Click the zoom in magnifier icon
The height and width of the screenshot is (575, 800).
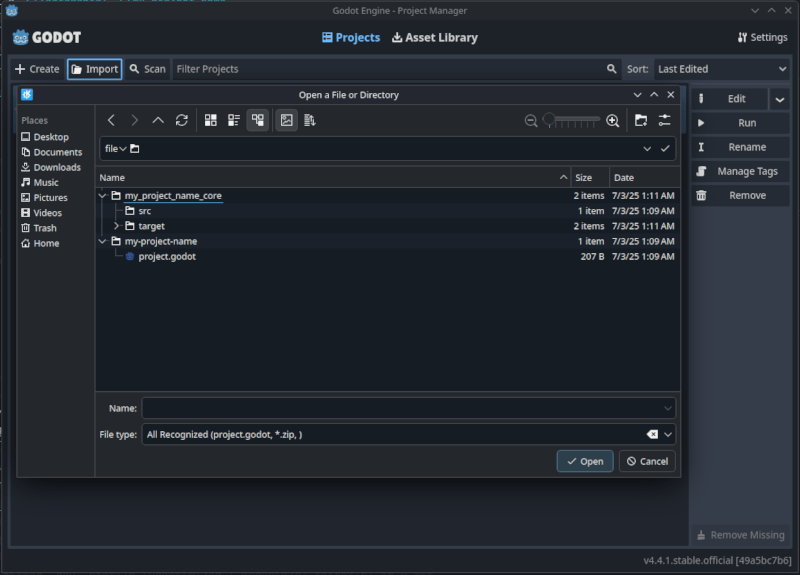pyautogui.click(x=613, y=121)
